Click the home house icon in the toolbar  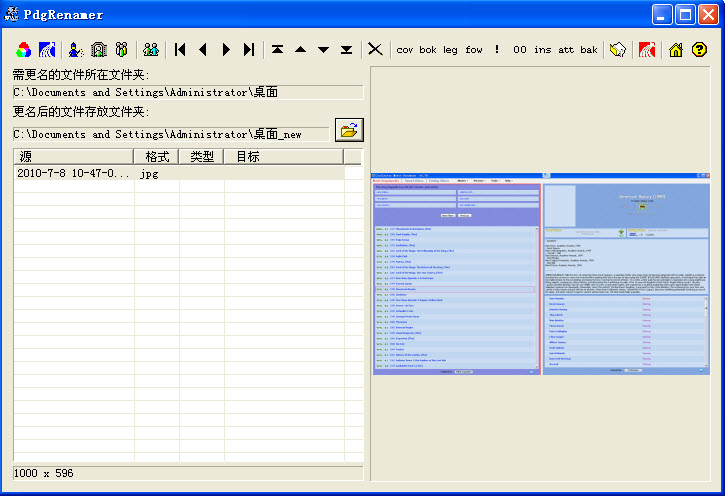click(676, 49)
